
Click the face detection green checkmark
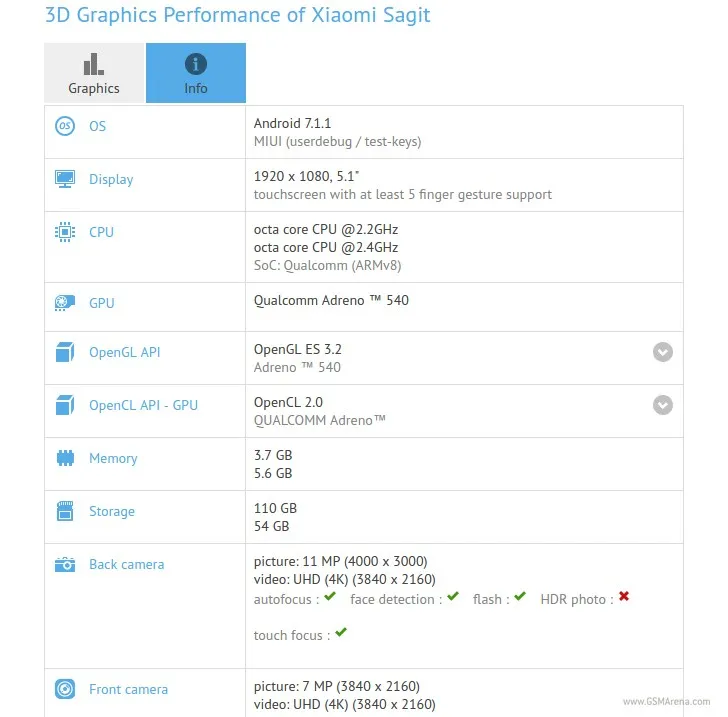click(x=453, y=597)
